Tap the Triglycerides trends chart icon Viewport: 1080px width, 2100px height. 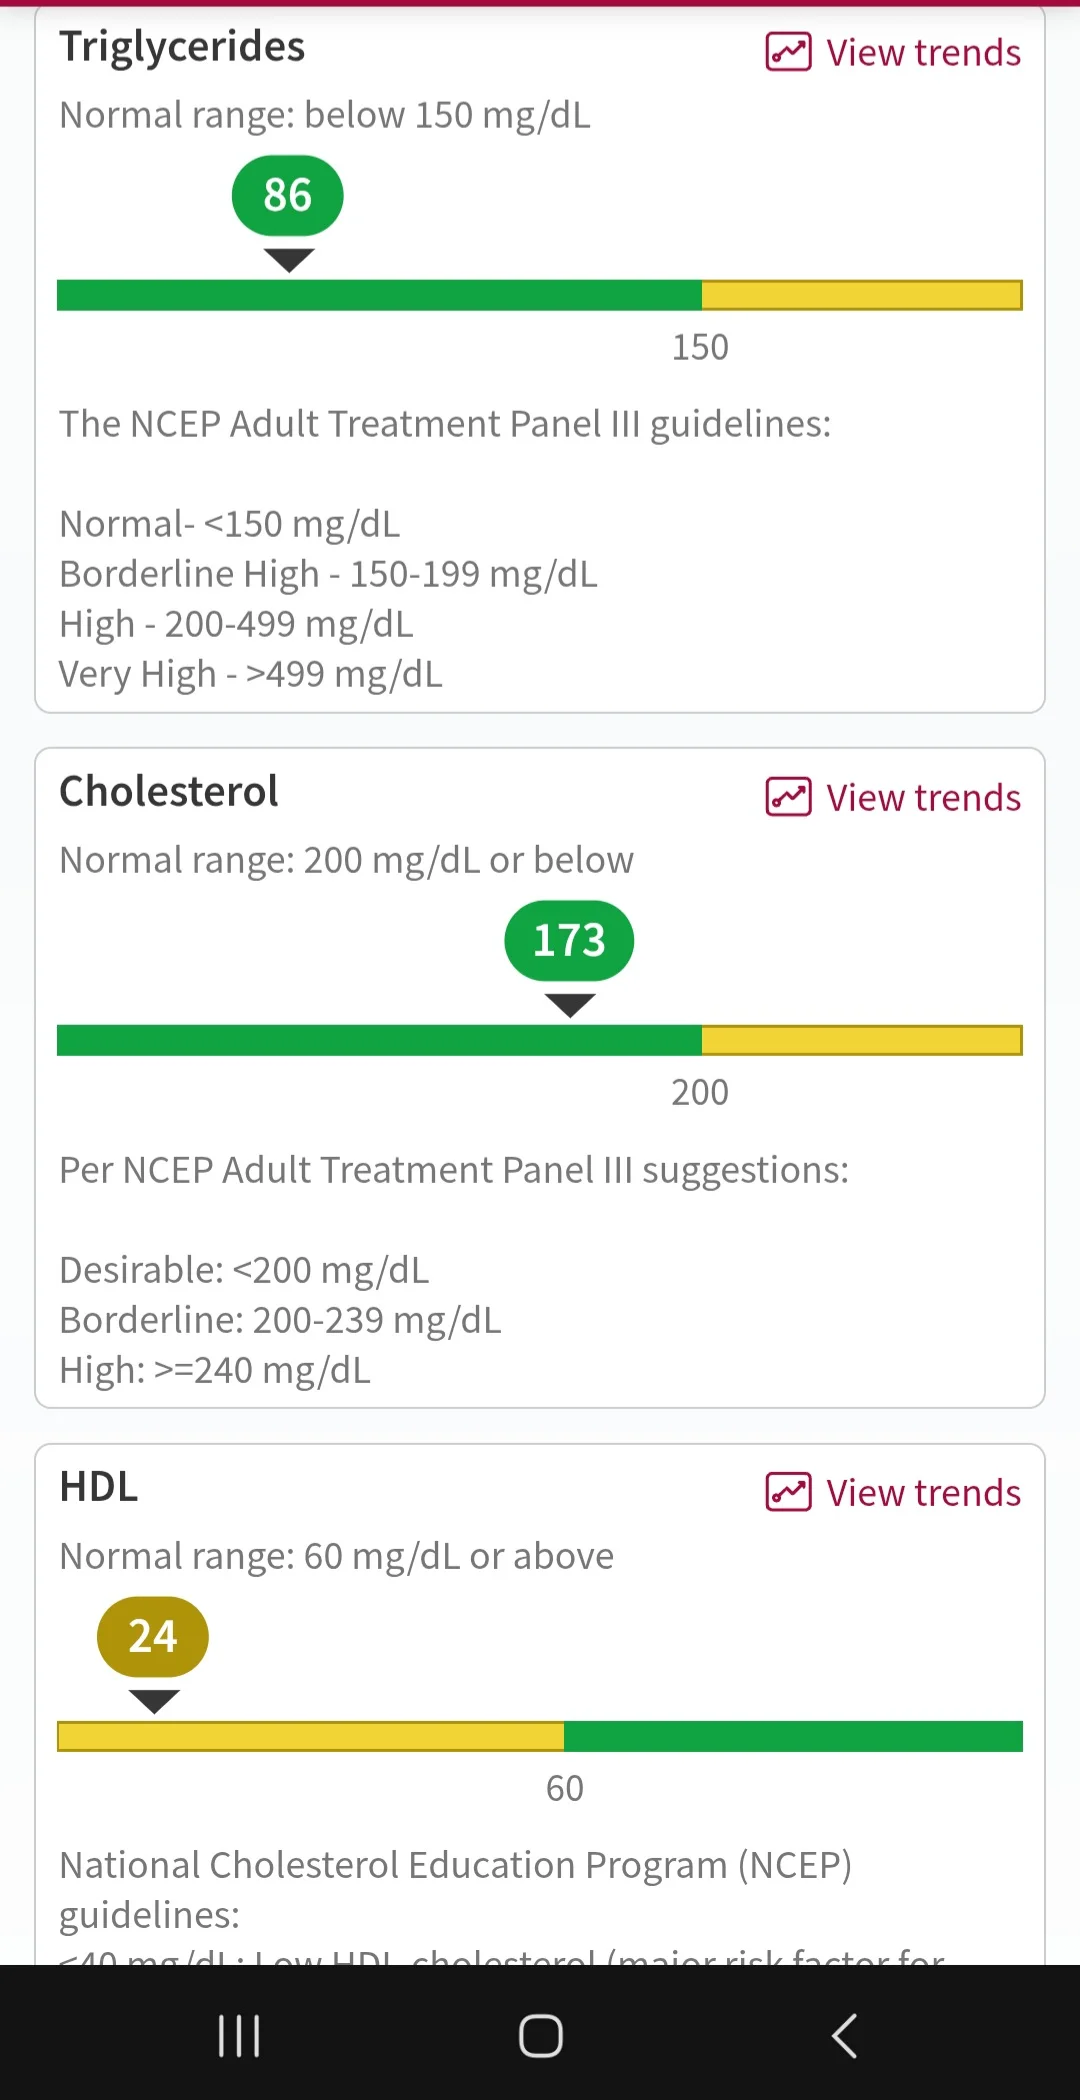click(x=788, y=52)
